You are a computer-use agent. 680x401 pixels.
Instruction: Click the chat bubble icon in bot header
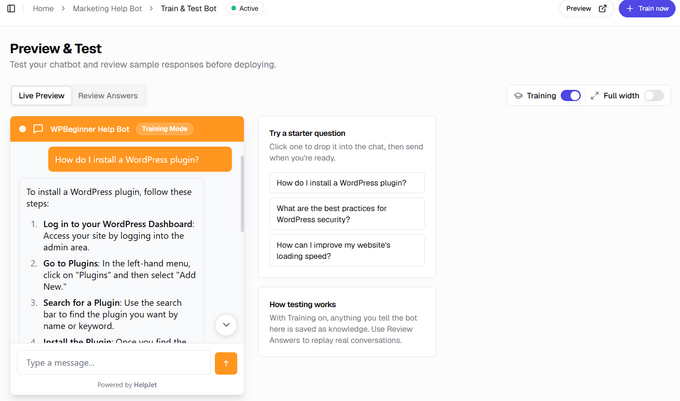(x=38, y=129)
